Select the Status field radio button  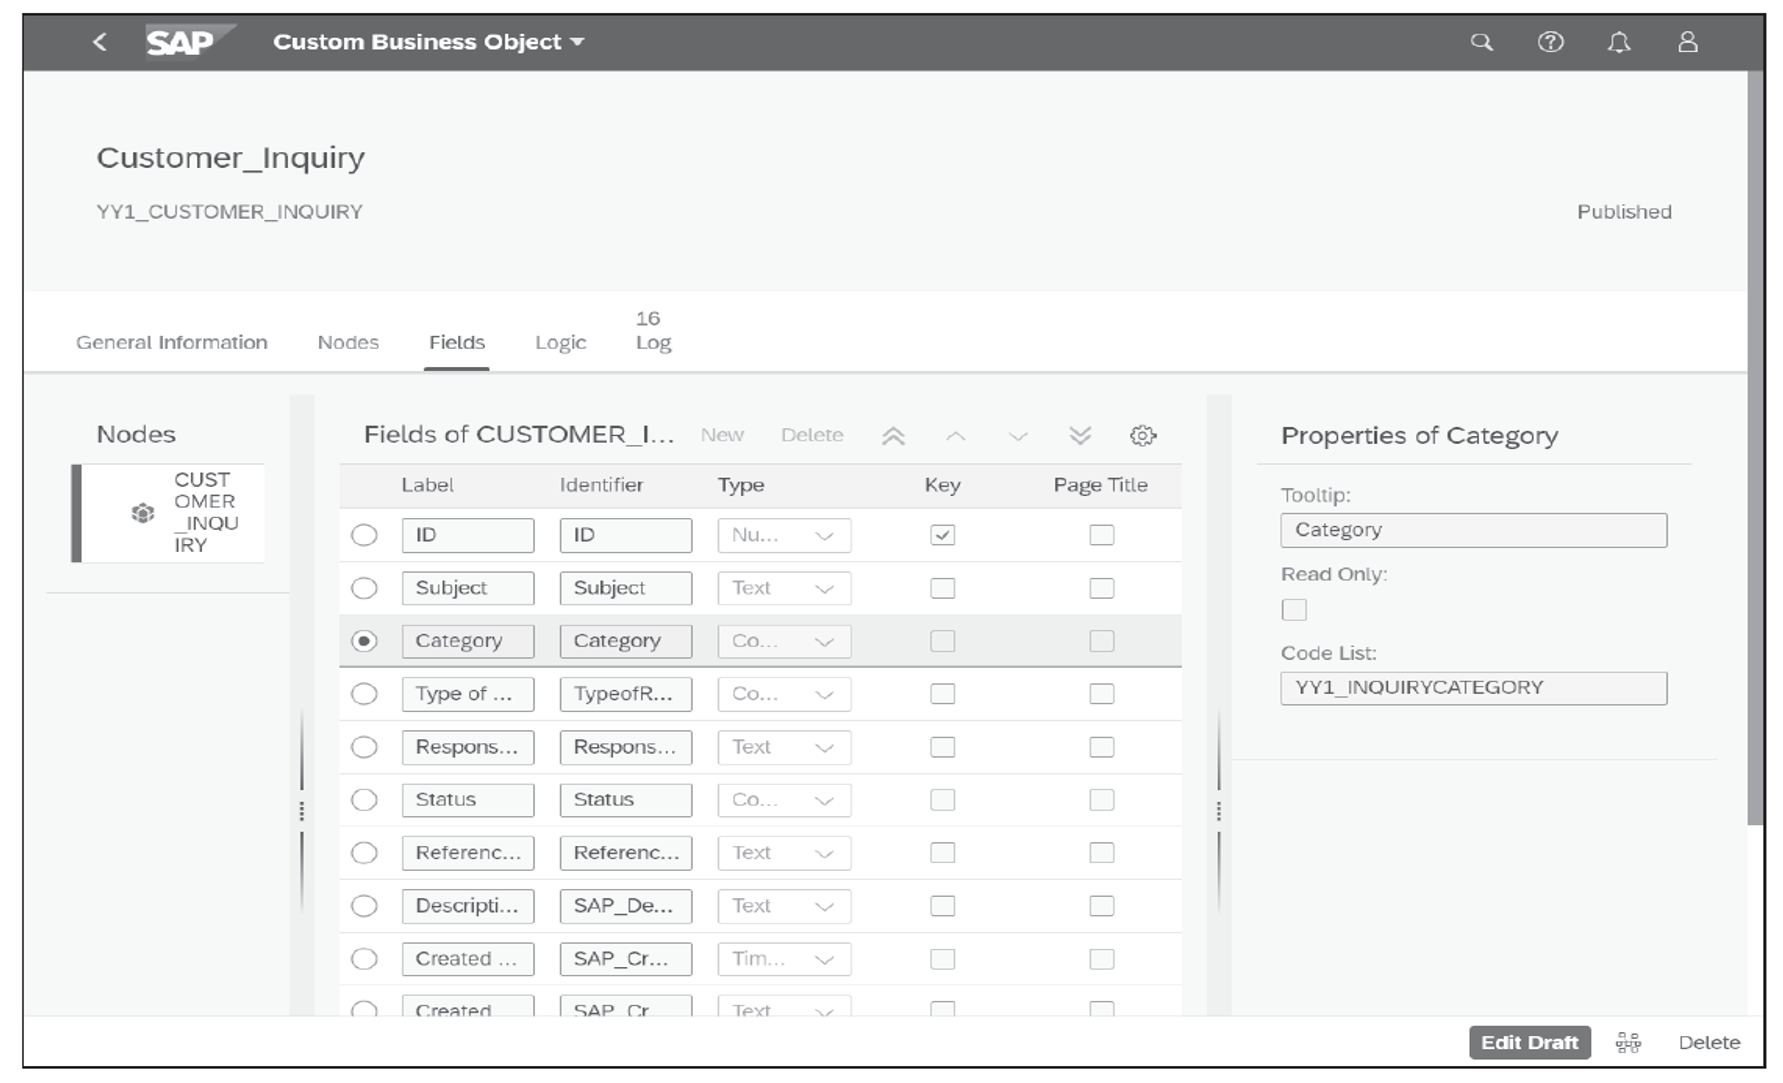click(x=364, y=799)
